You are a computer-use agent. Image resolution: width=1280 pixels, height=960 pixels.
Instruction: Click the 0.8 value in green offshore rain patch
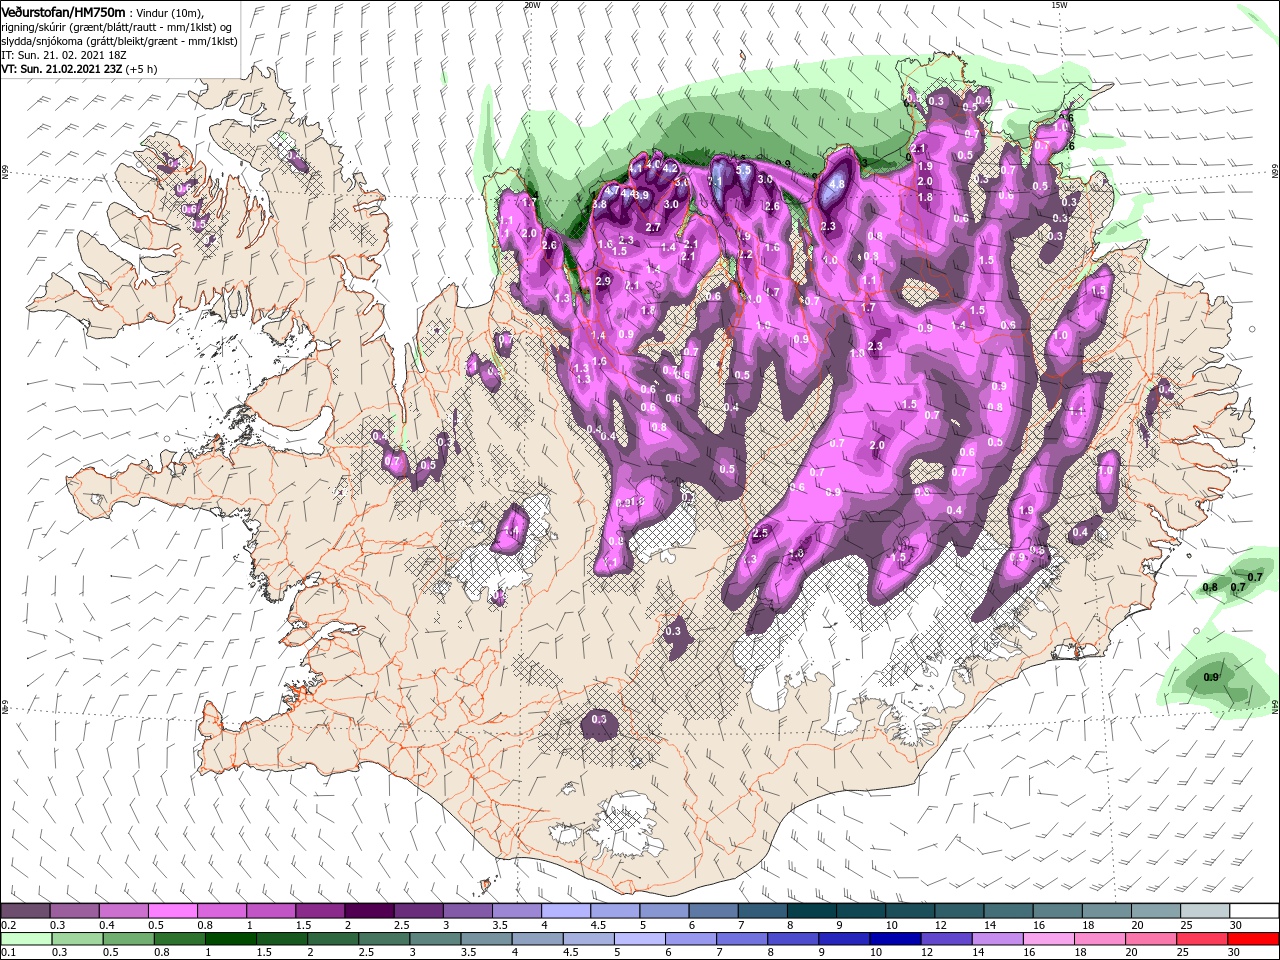(x=1209, y=587)
